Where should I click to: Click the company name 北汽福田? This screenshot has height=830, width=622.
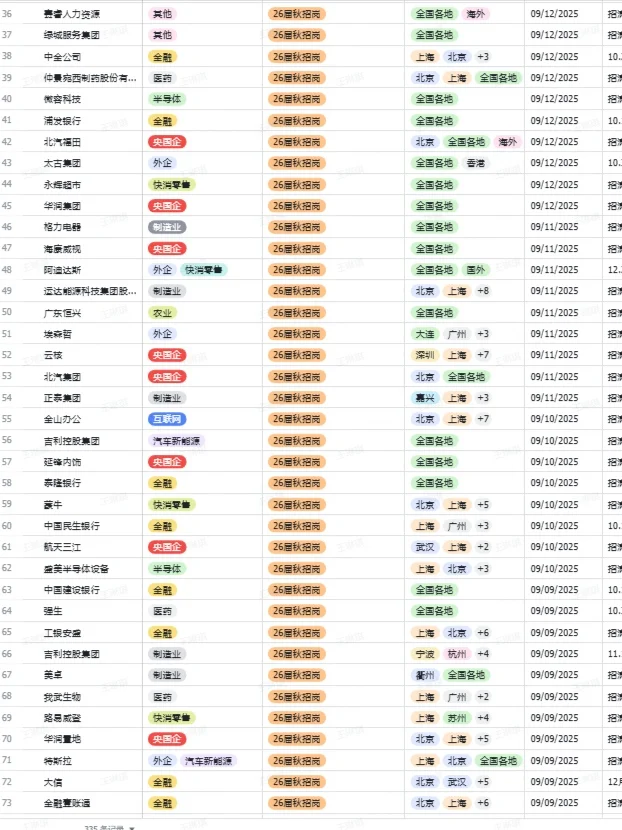tap(62, 142)
